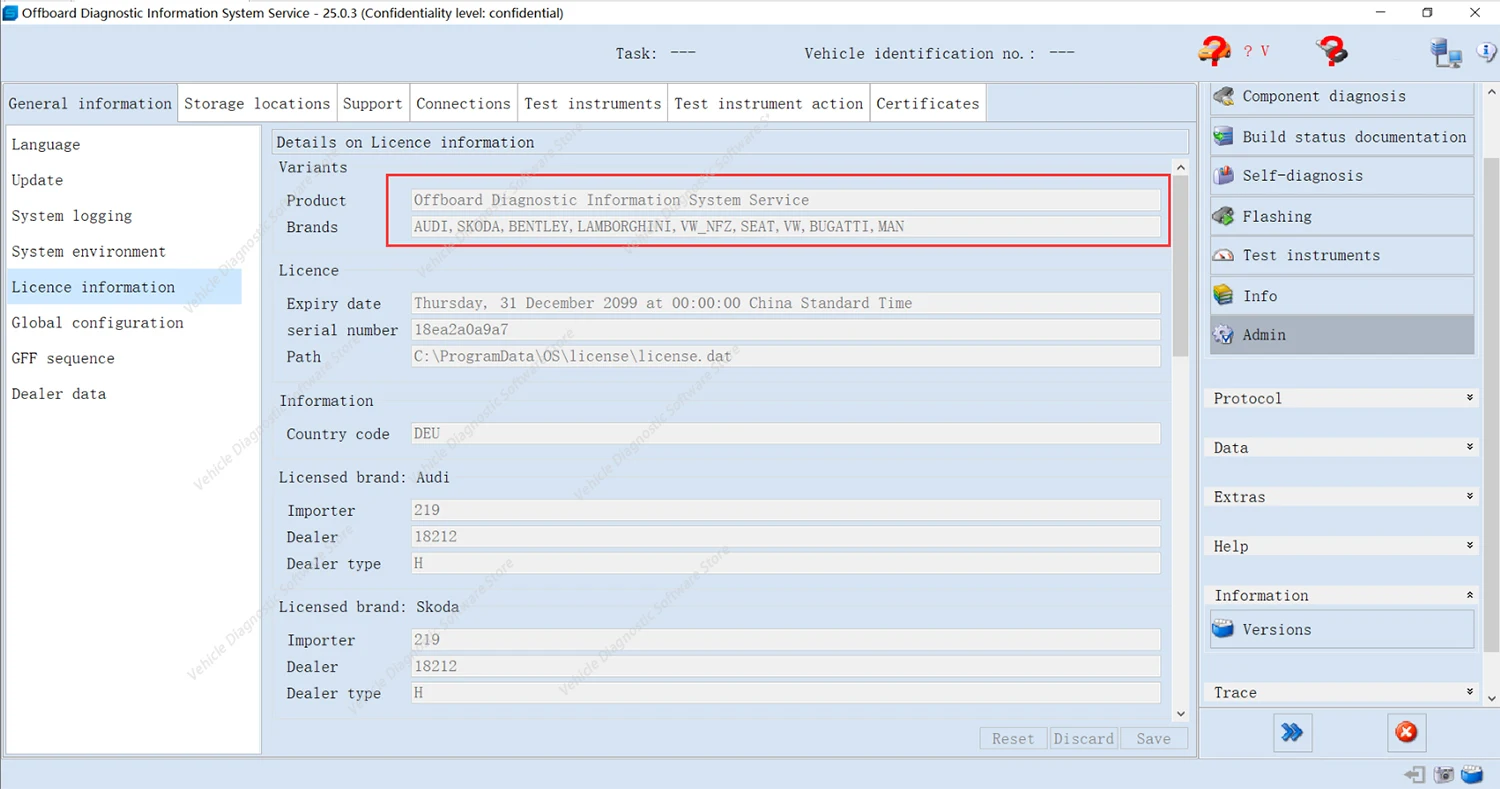Click the Audi Dealer field
Image resolution: width=1500 pixels, height=789 pixels.
[x=786, y=537]
